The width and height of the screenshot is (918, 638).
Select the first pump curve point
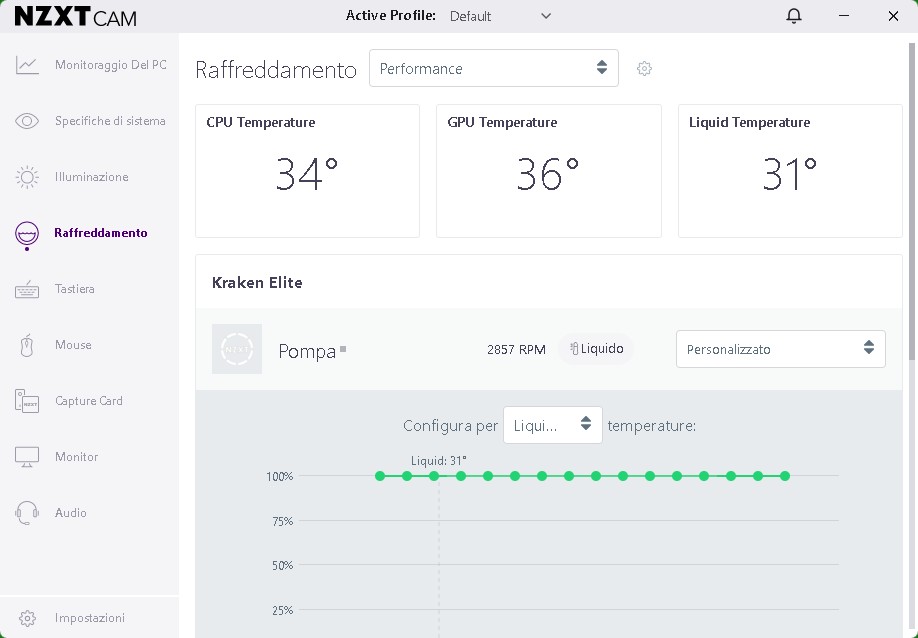(380, 476)
